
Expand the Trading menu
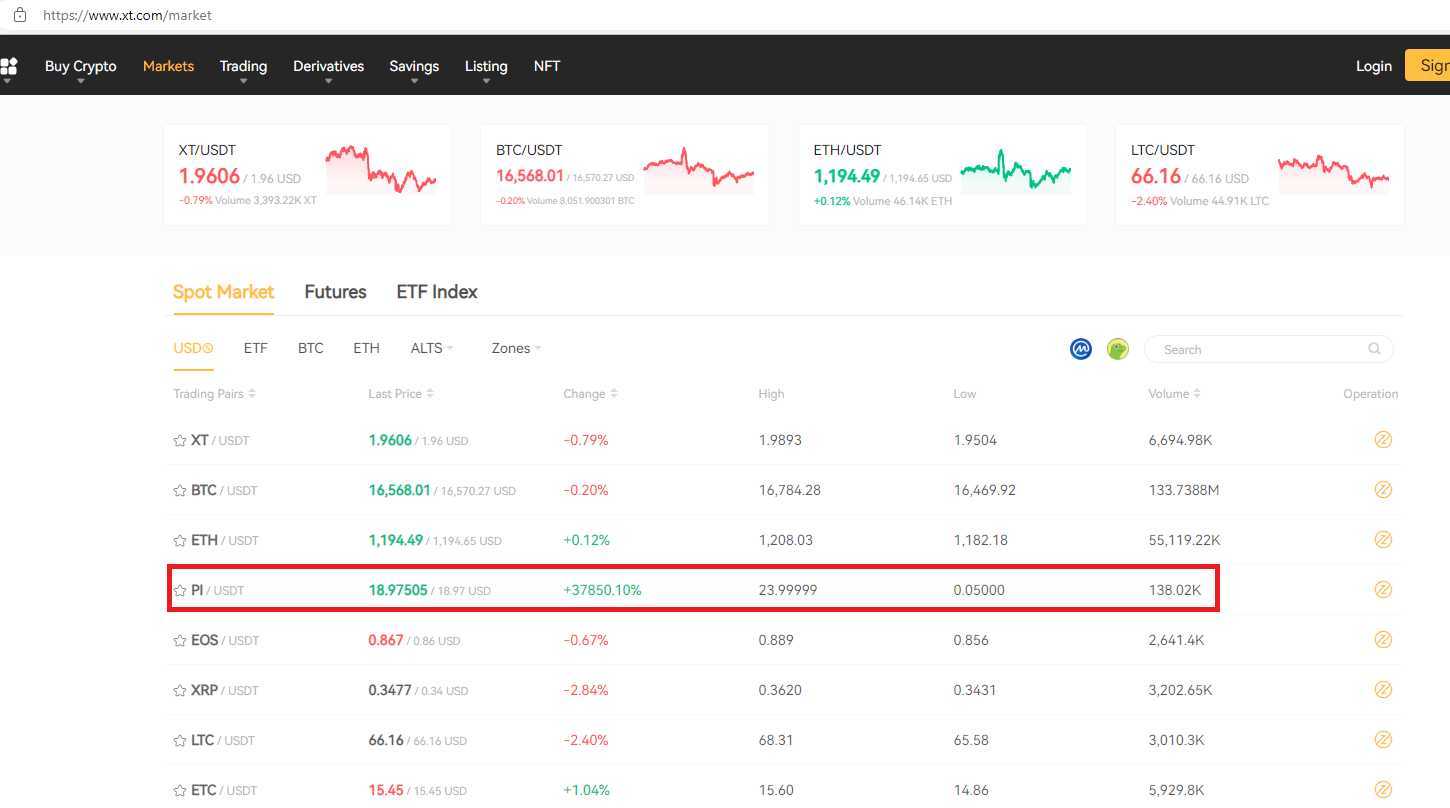(243, 67)
